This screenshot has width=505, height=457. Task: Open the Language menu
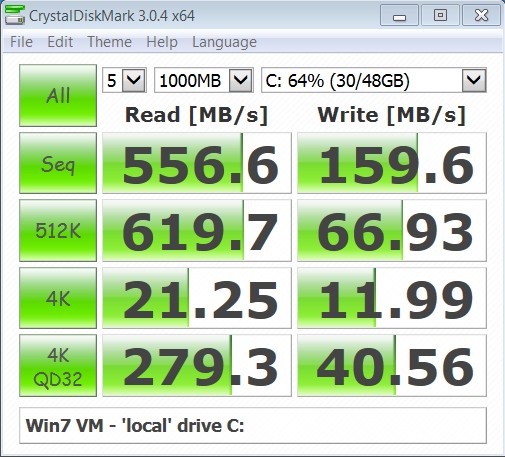click(224, 42)
